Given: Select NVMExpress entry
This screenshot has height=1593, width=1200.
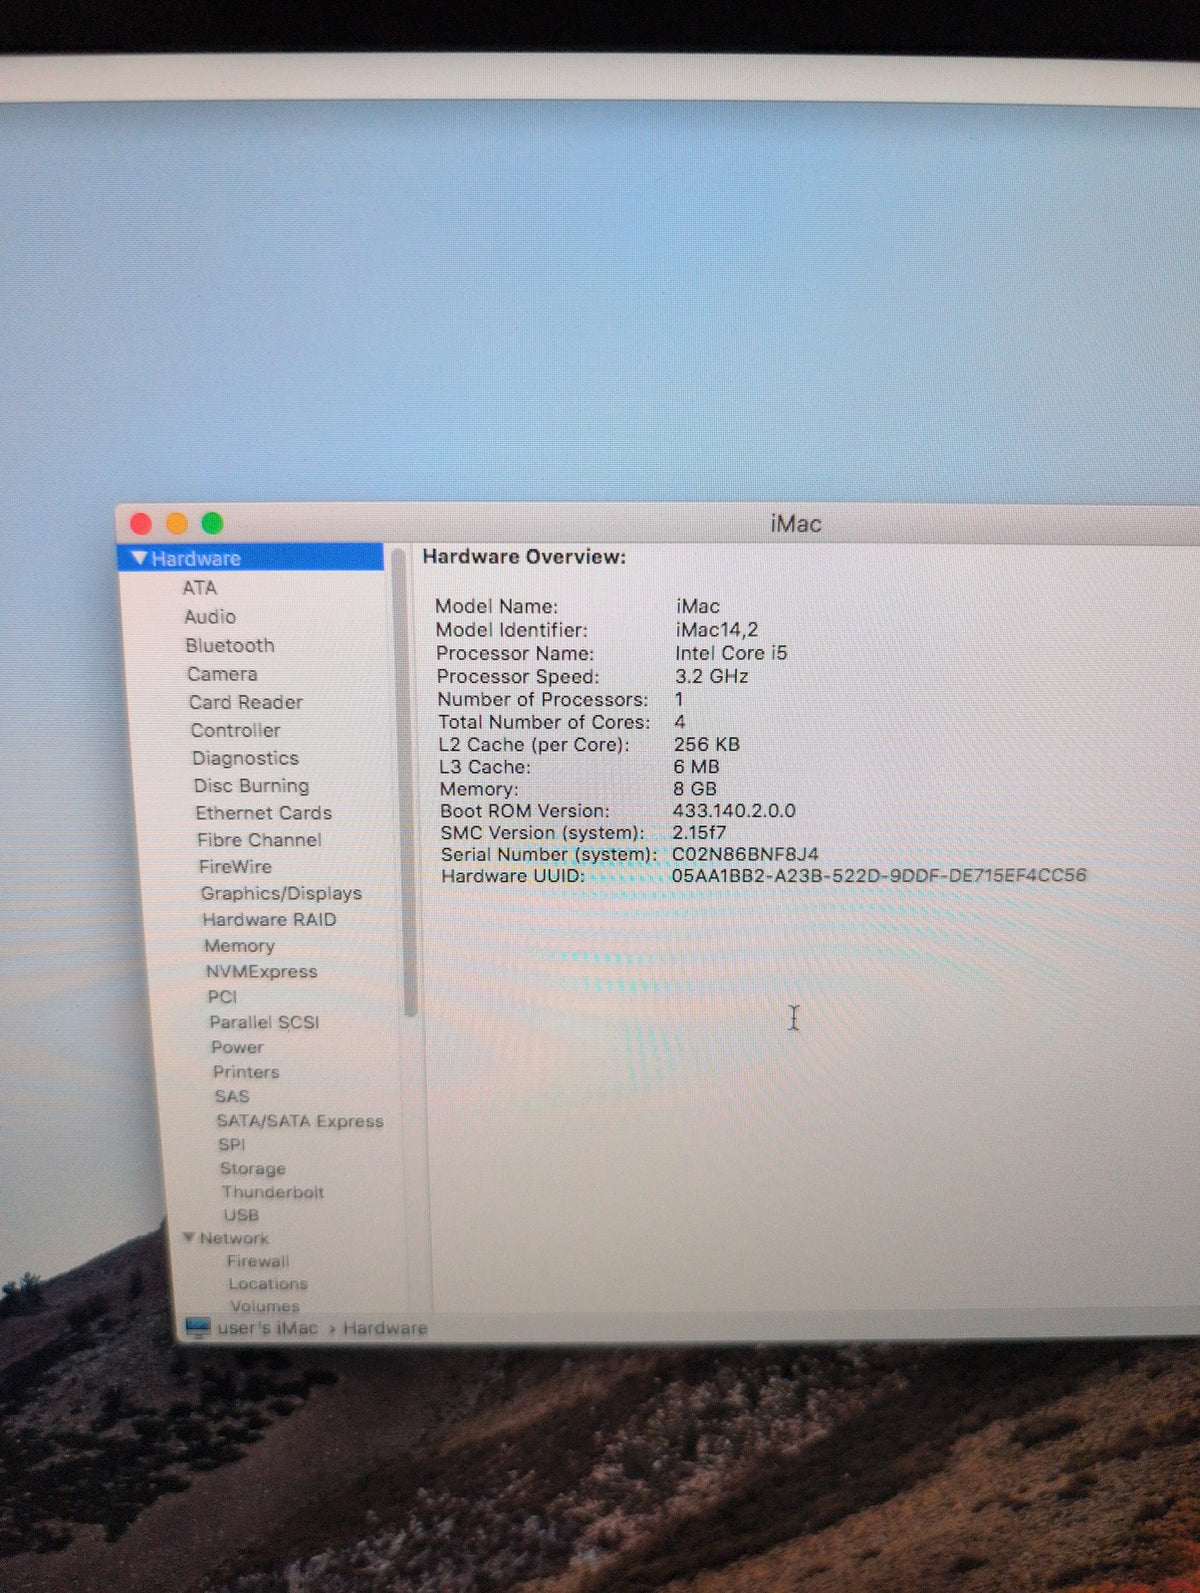Looking at the screenshot, I should 262,972.
